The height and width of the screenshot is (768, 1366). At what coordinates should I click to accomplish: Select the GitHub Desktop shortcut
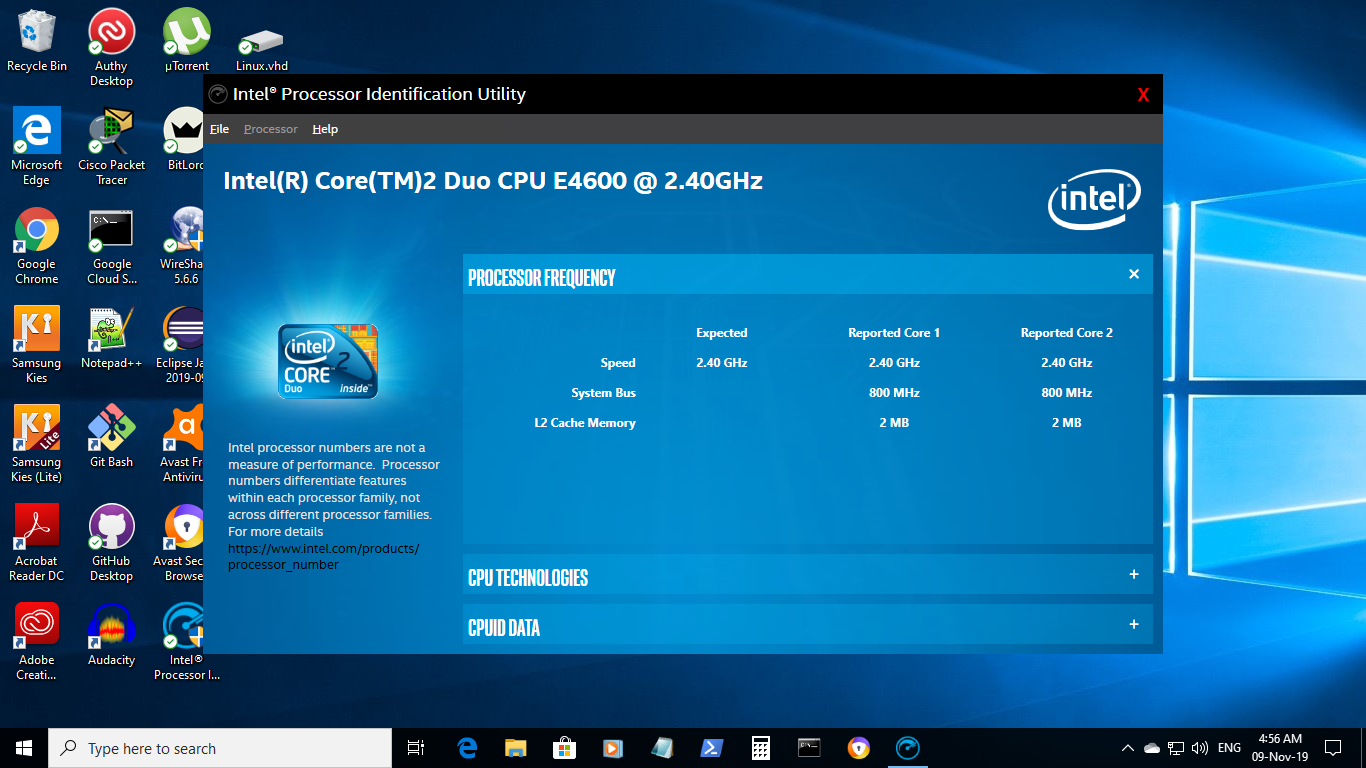[111, 543]
